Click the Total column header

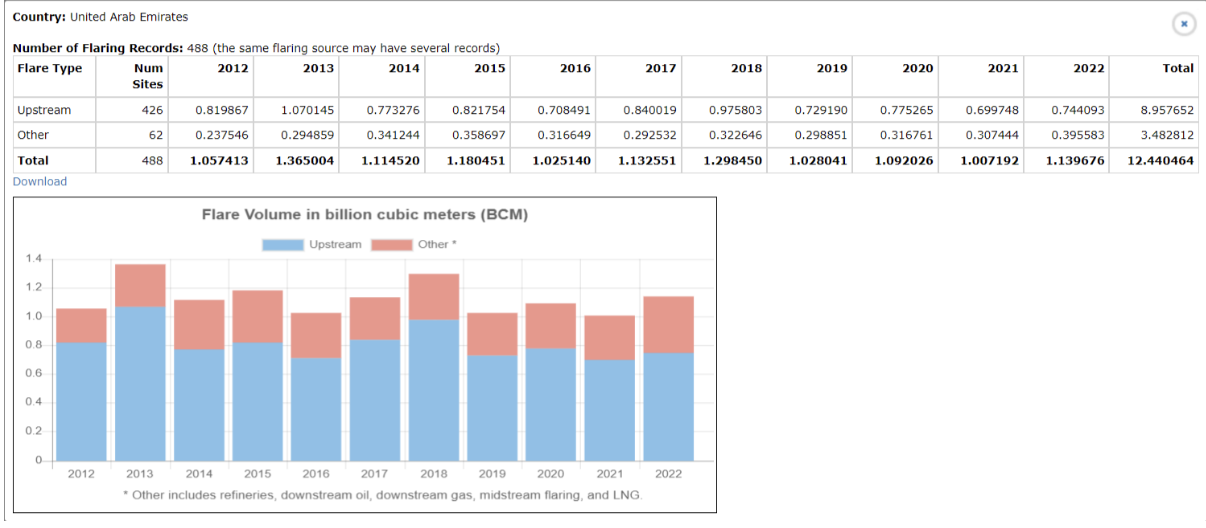pos(1178,68)
